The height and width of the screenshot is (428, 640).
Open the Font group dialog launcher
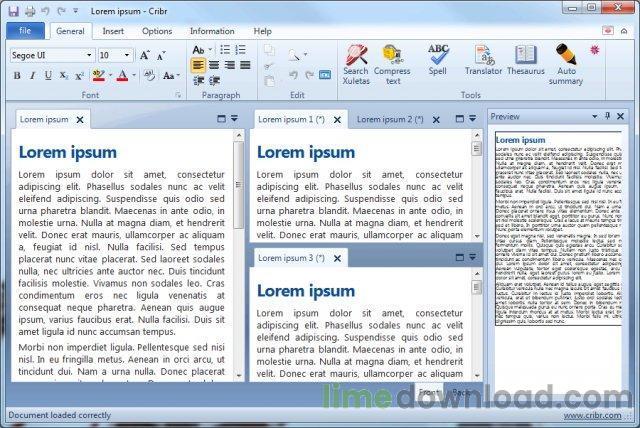178,95
